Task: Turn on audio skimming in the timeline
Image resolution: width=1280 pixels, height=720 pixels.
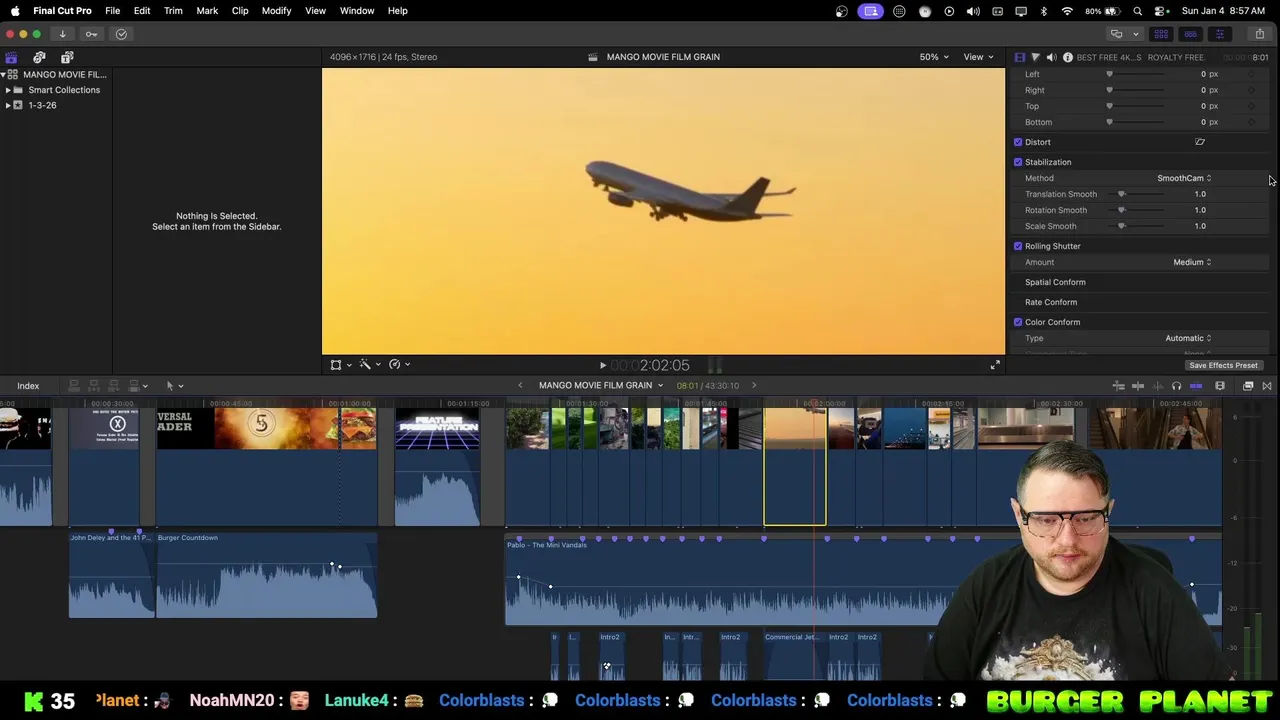Action: tap(1157, 386)
